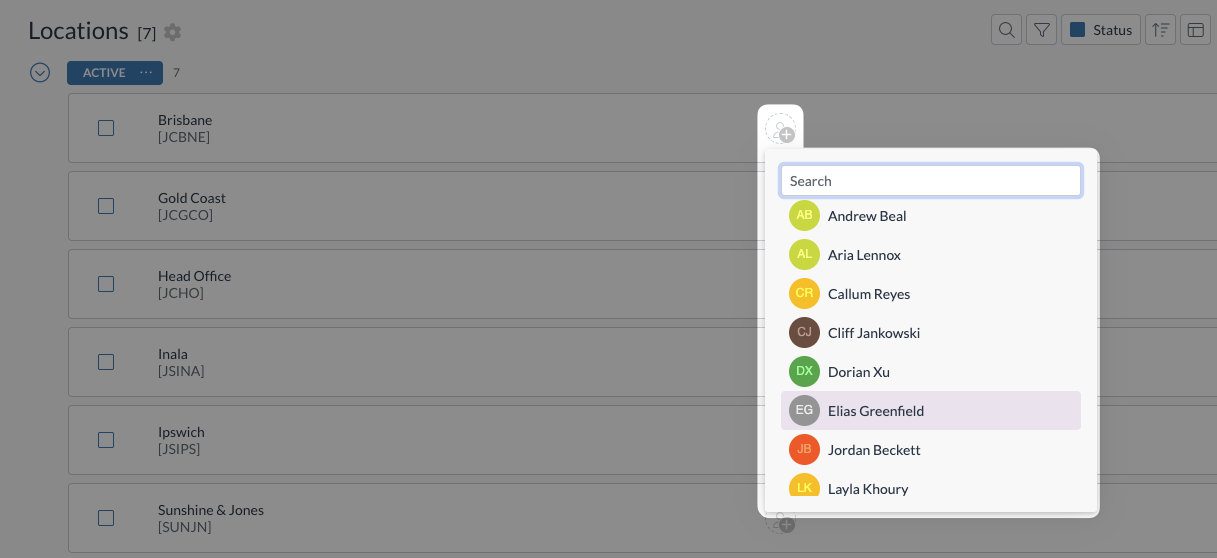Select the Inala location checkbox

(106, 362)
